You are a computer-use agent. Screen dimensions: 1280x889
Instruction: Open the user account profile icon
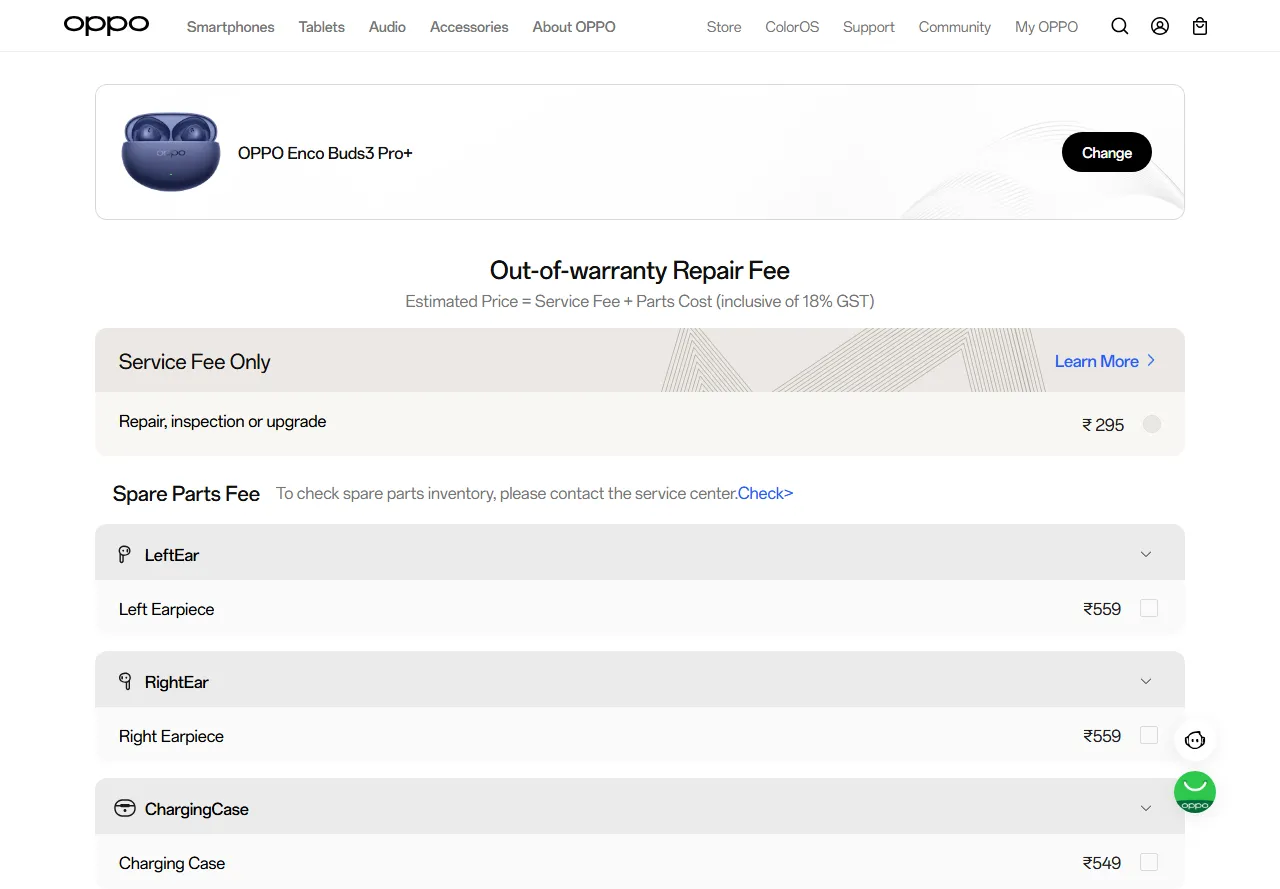tap(1160, 27)
